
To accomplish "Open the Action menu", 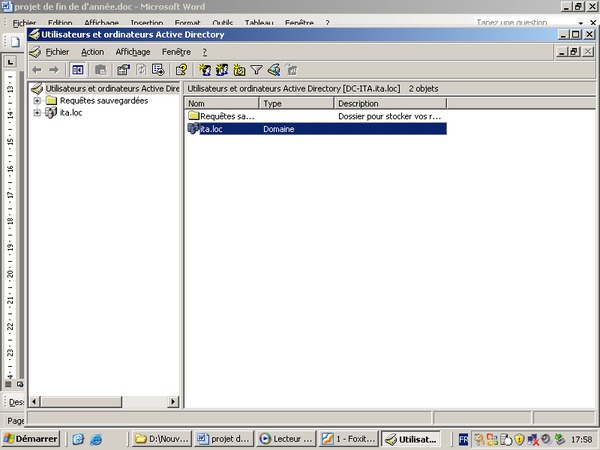I will click(x=92, y=51).
